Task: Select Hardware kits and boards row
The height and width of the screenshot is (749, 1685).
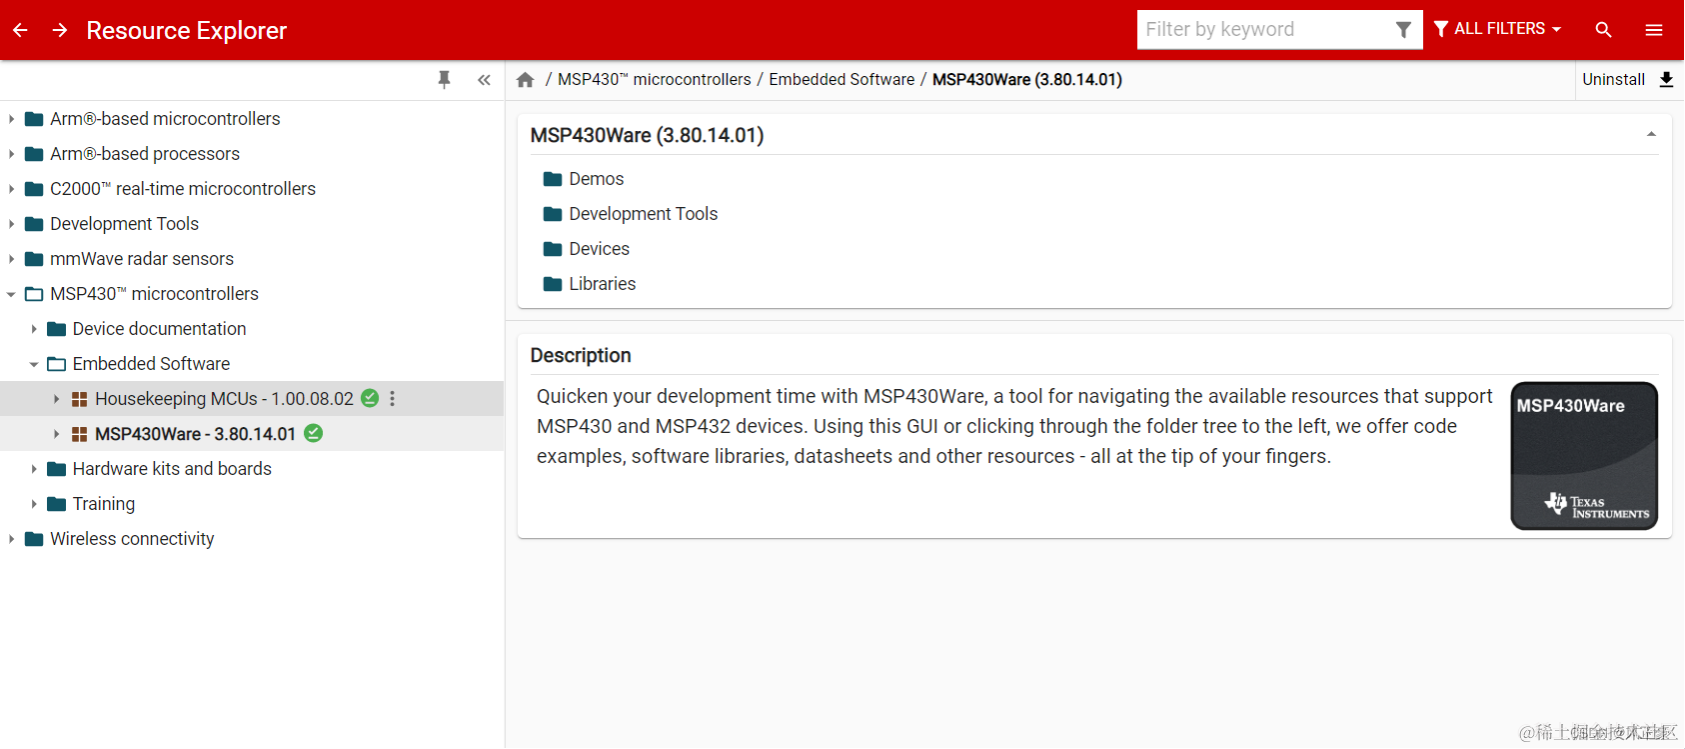Action: [252, 469]
